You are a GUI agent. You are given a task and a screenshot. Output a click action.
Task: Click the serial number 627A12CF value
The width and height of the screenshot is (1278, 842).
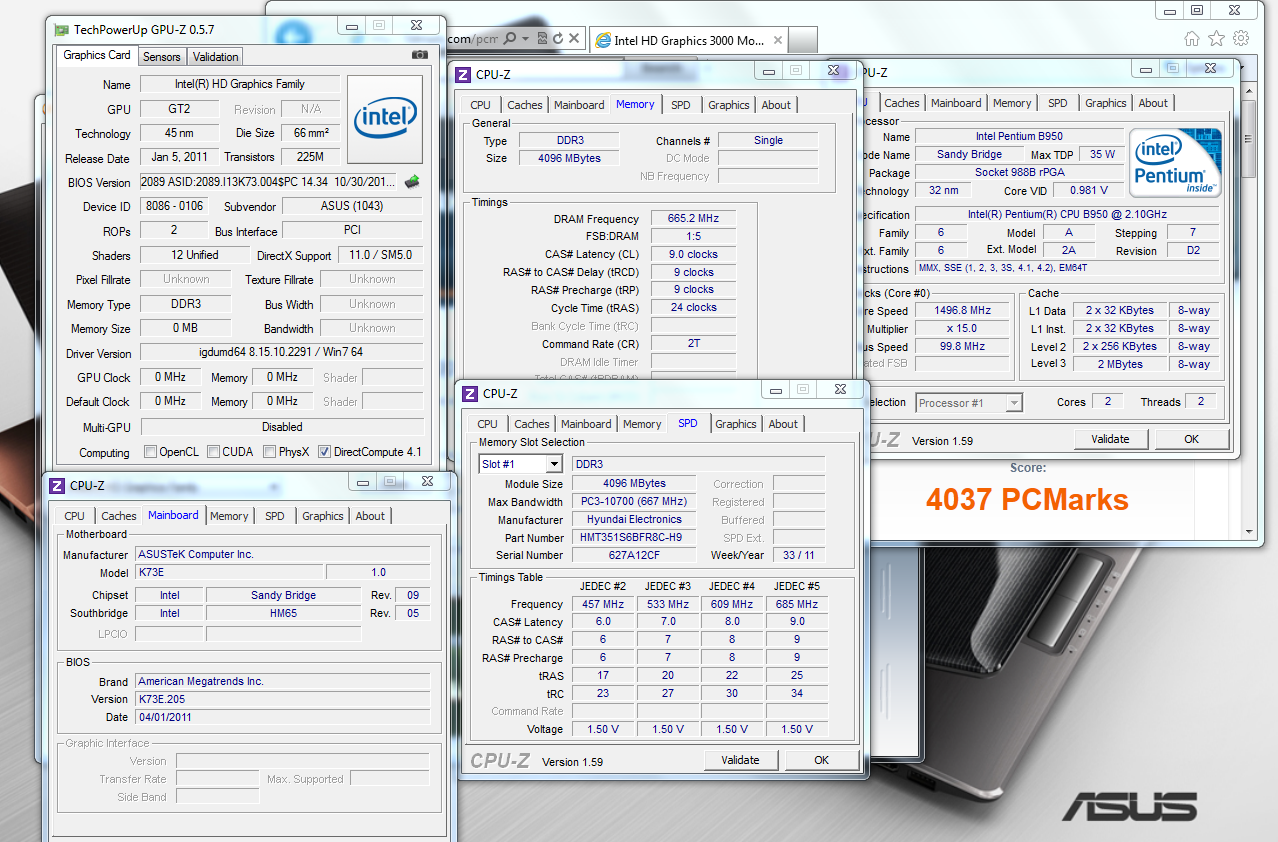tap(634, 555)
